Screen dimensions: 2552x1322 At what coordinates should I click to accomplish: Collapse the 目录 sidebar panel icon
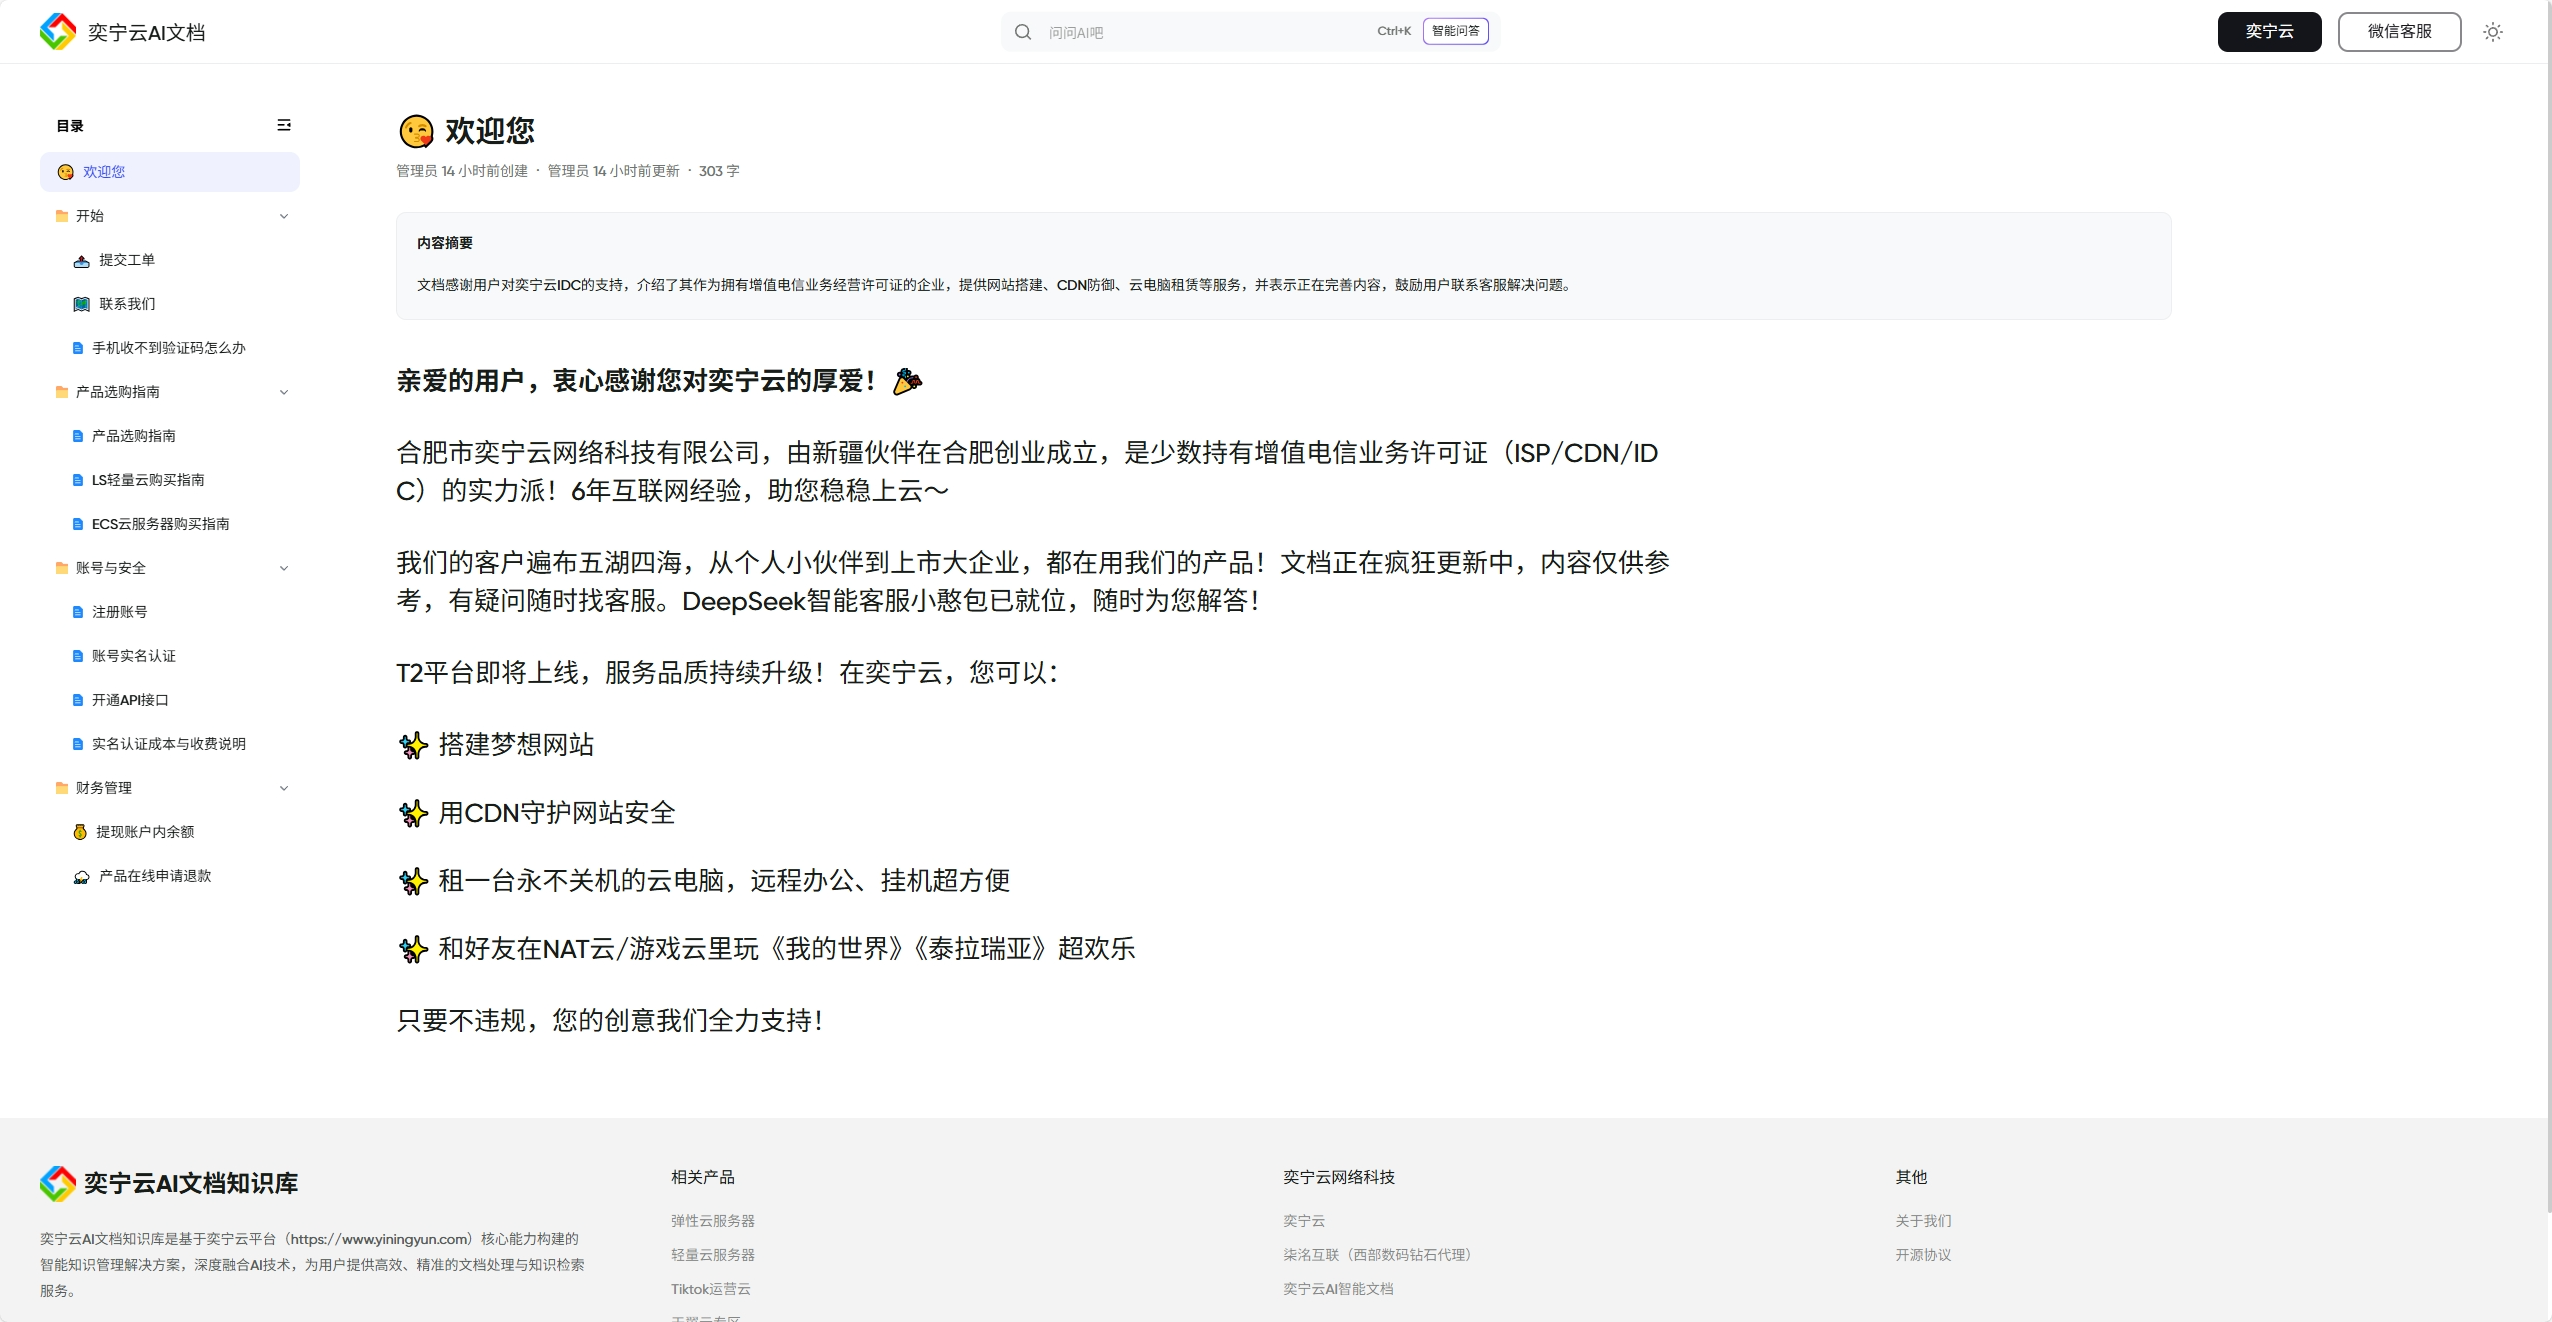coord(284,124)
